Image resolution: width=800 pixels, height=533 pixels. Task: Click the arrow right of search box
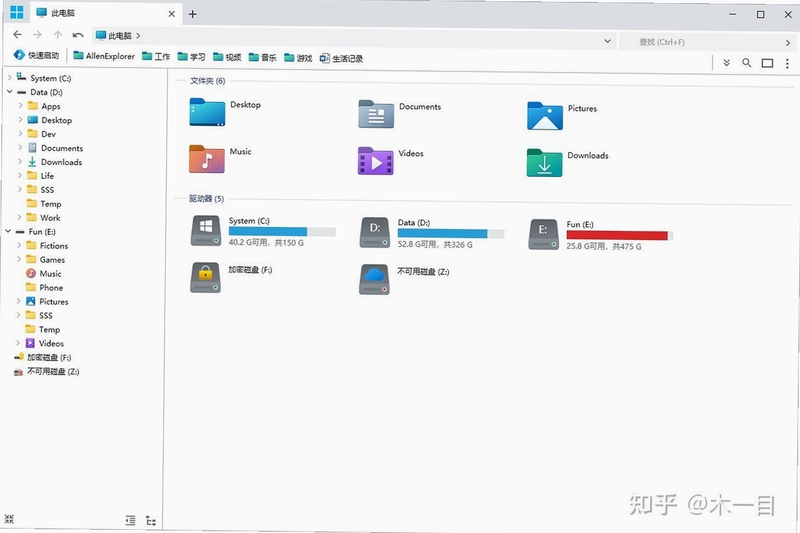[x=788, y=43]
